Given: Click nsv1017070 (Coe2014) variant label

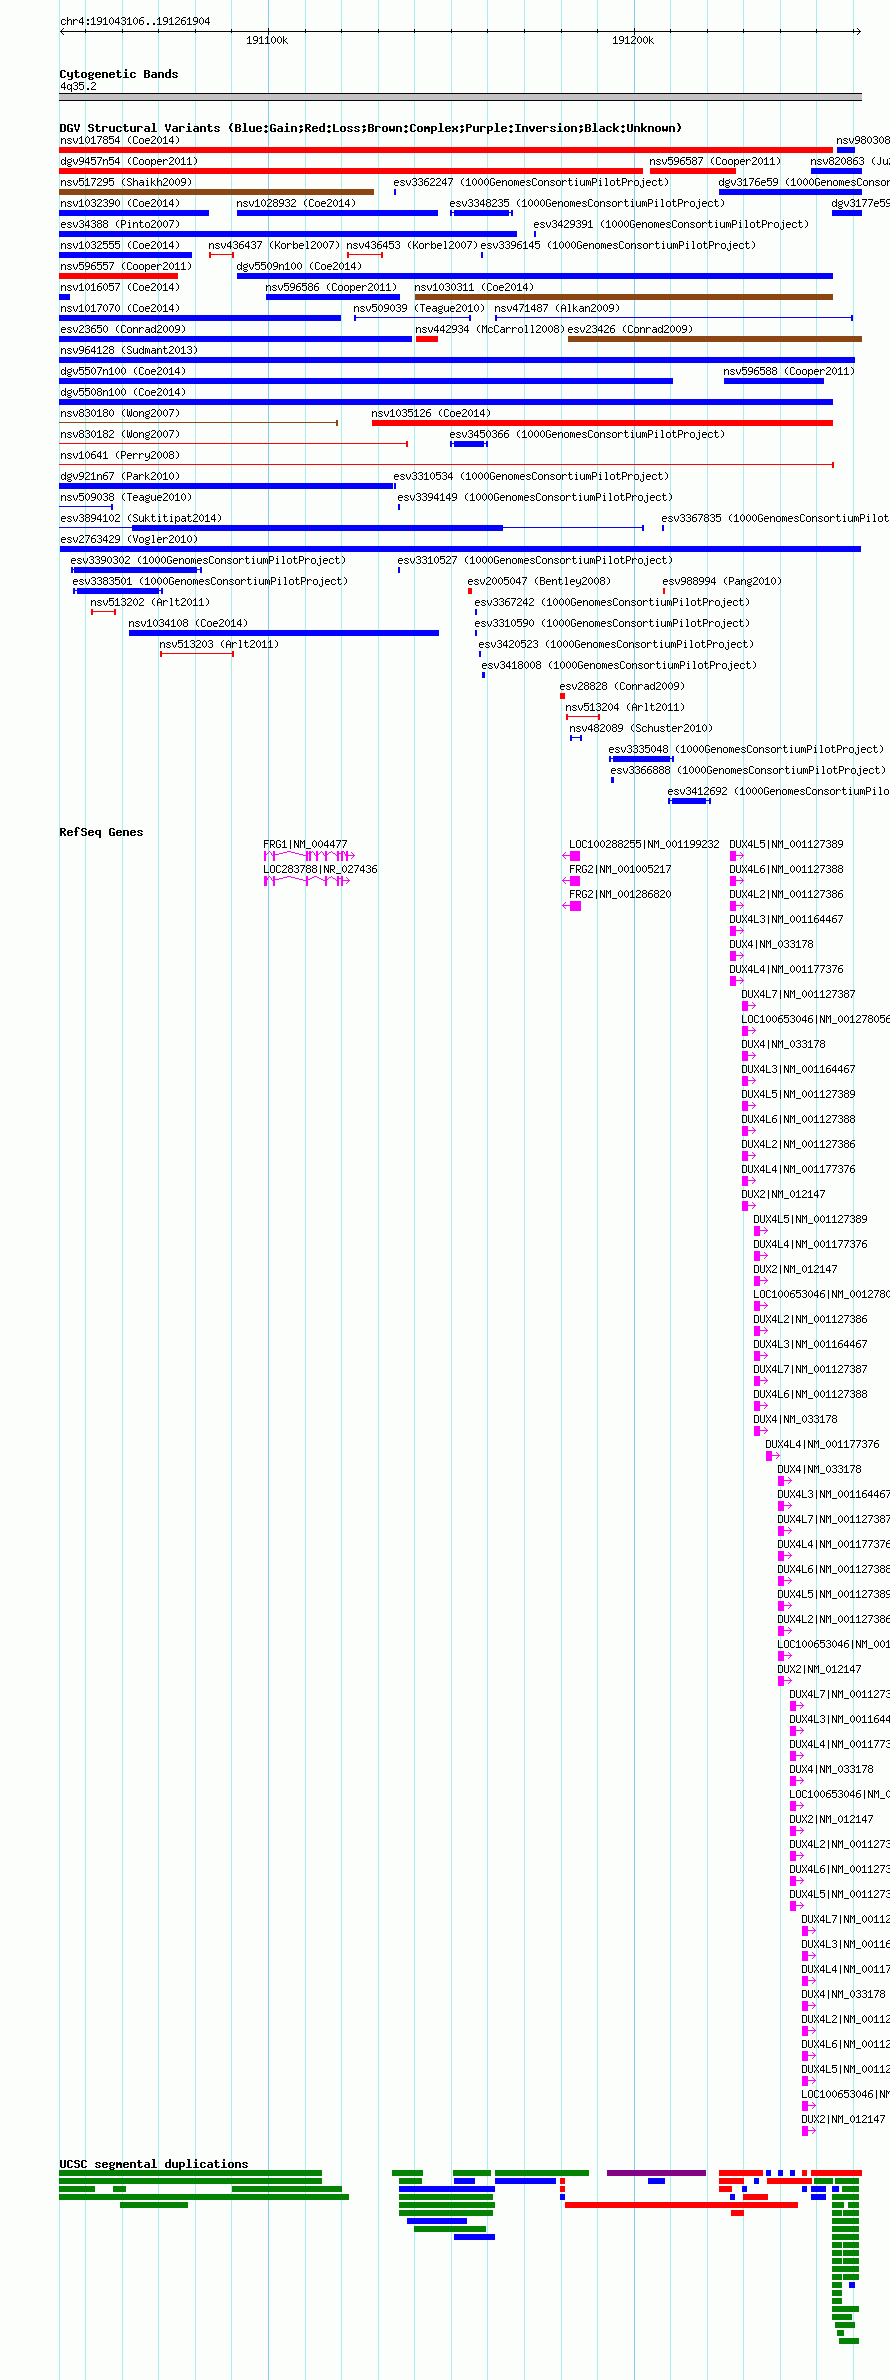Looking at the screenshot, I should pyautogui.click(x=120, y=308).
